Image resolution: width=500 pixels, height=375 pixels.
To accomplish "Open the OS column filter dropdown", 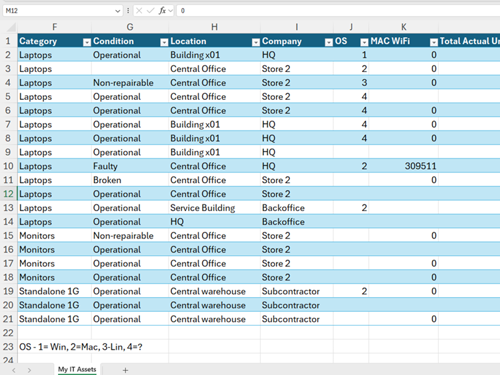I will tap(364, 42).
